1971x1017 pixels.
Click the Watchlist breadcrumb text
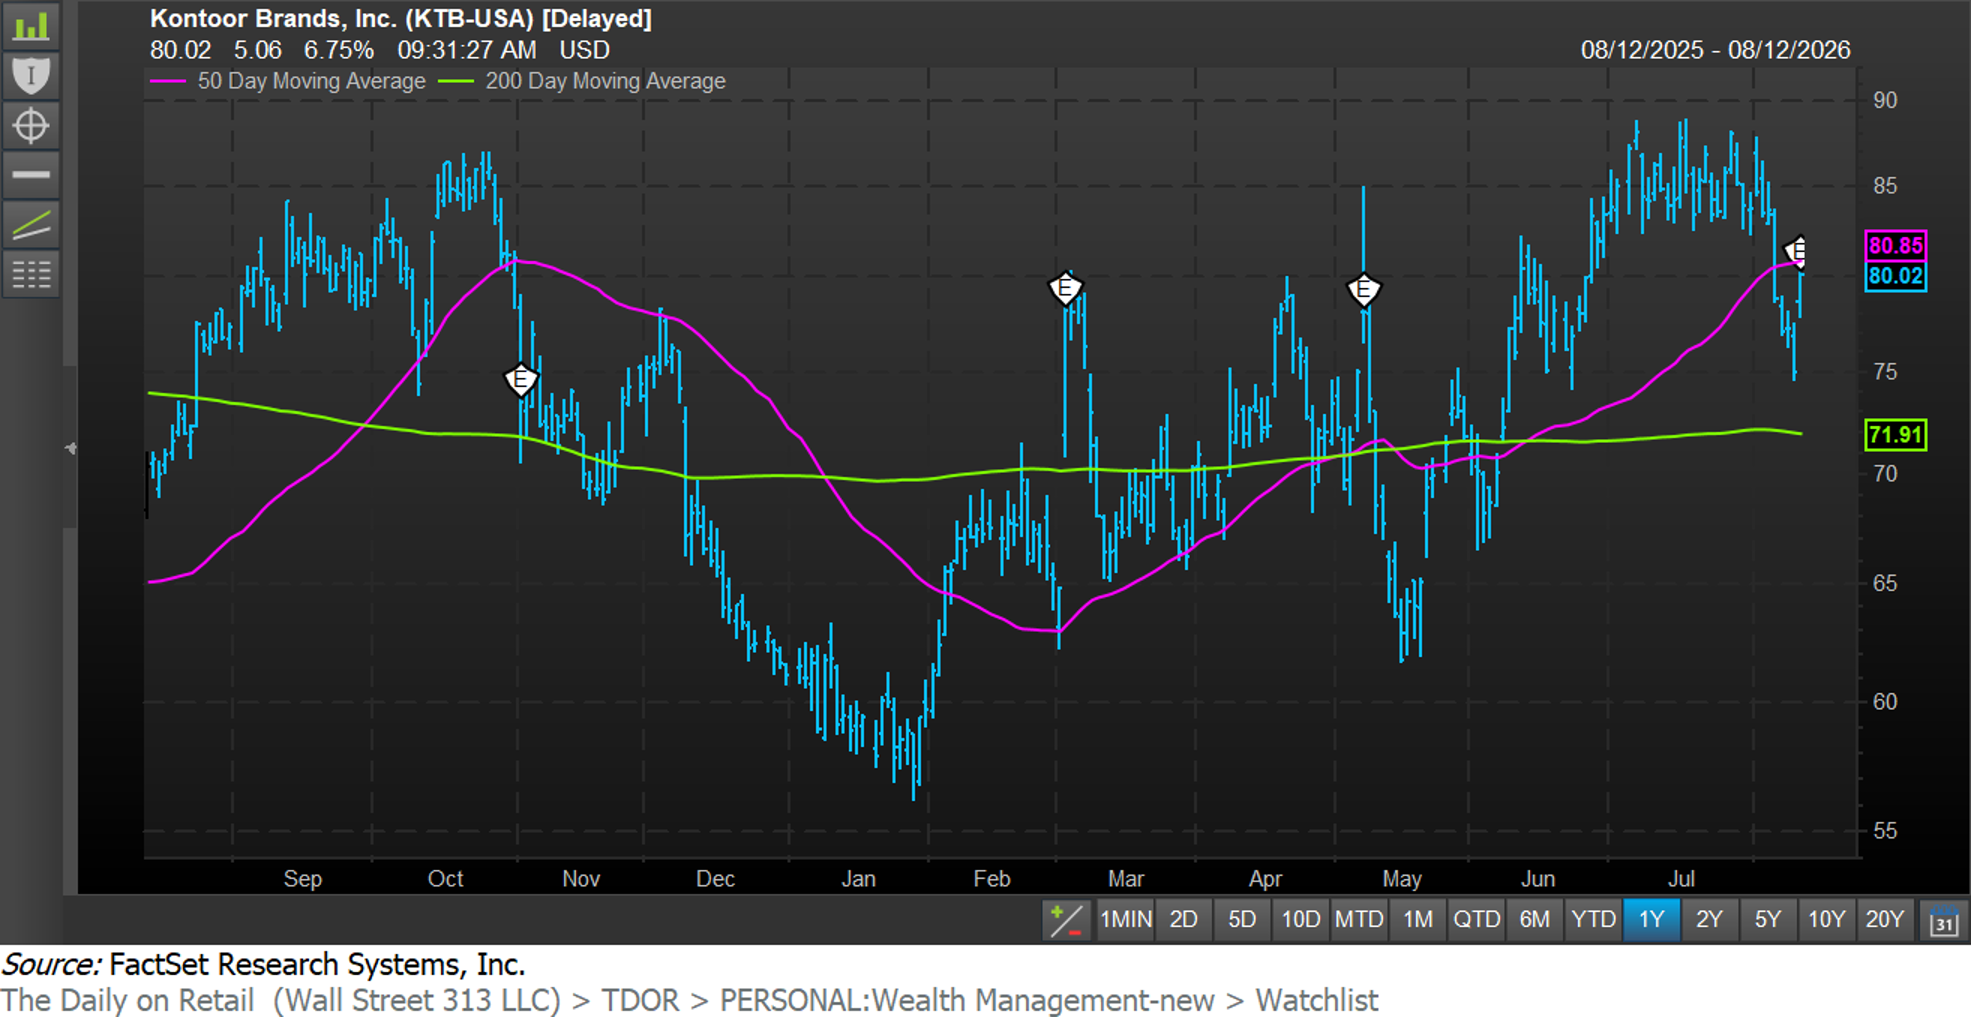tap(1317, 1000)
